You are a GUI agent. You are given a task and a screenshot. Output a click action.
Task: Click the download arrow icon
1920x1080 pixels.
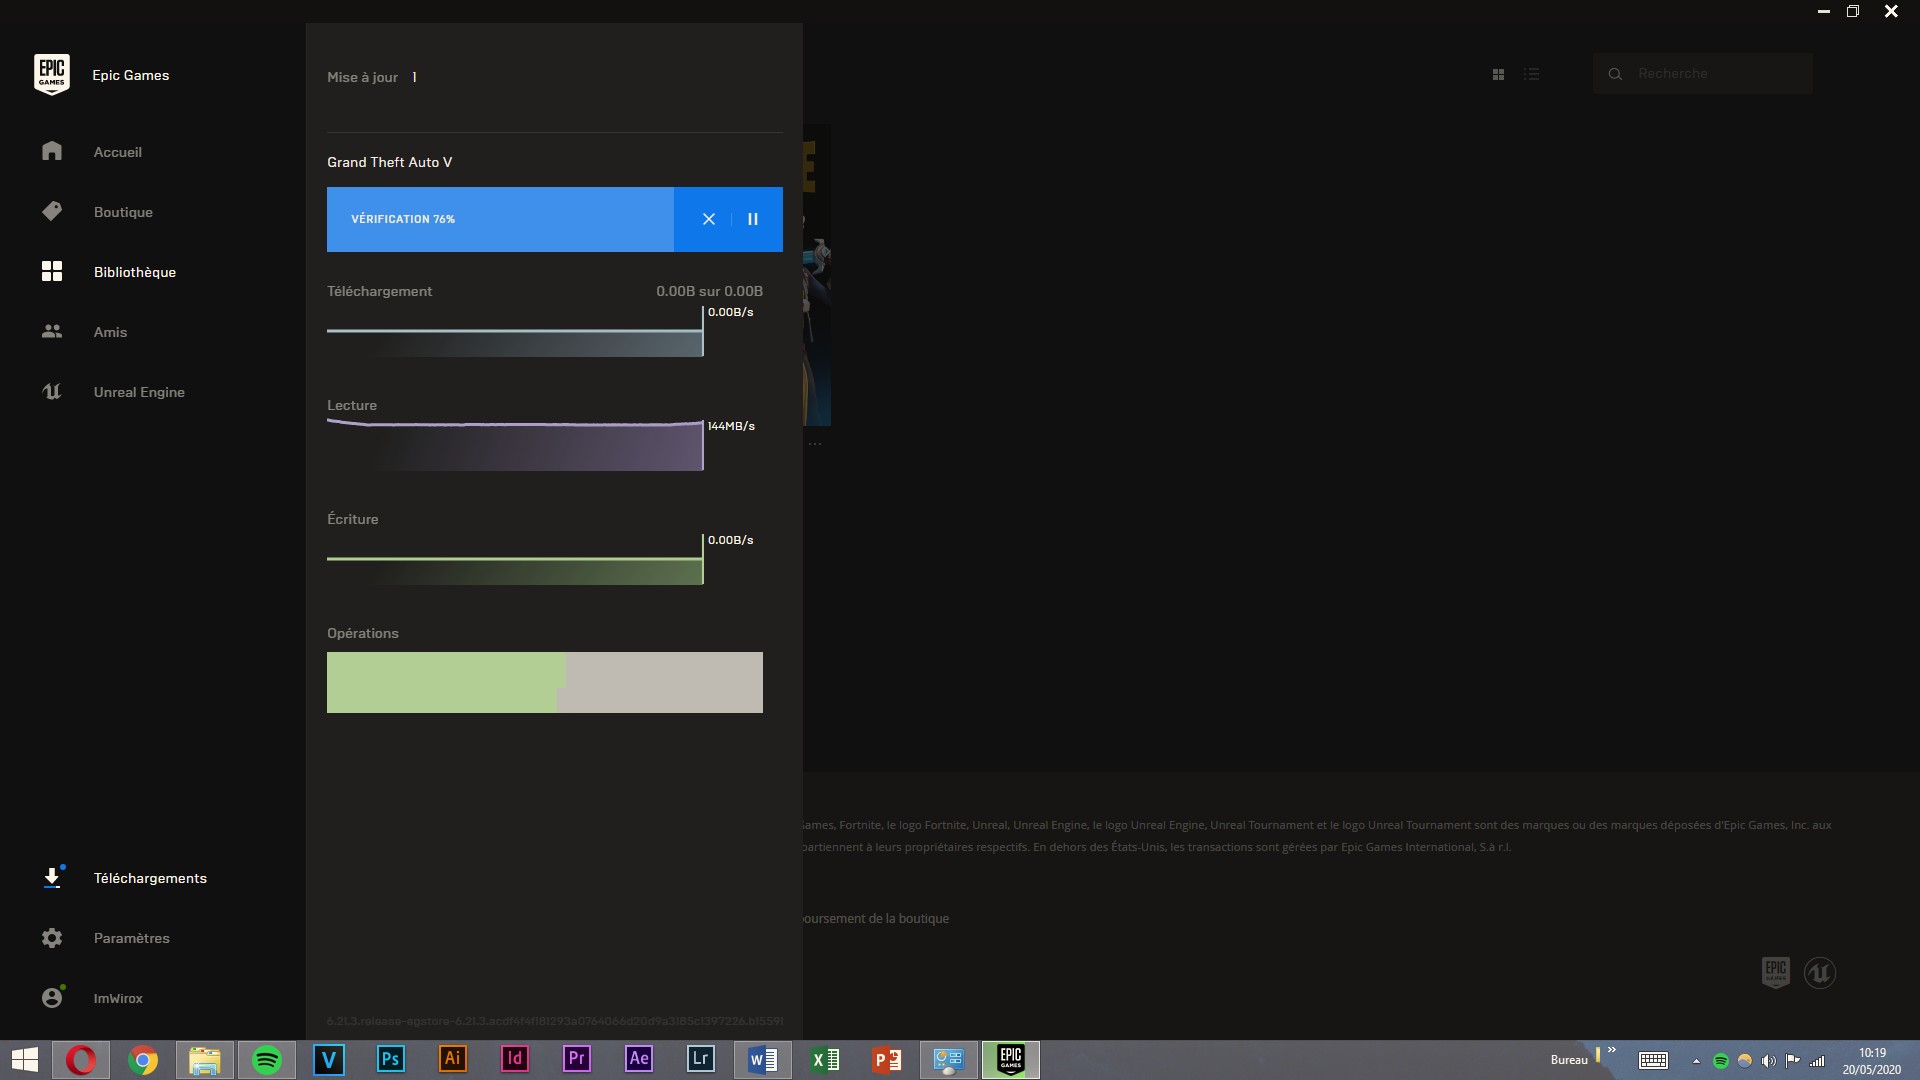(52, 877)
